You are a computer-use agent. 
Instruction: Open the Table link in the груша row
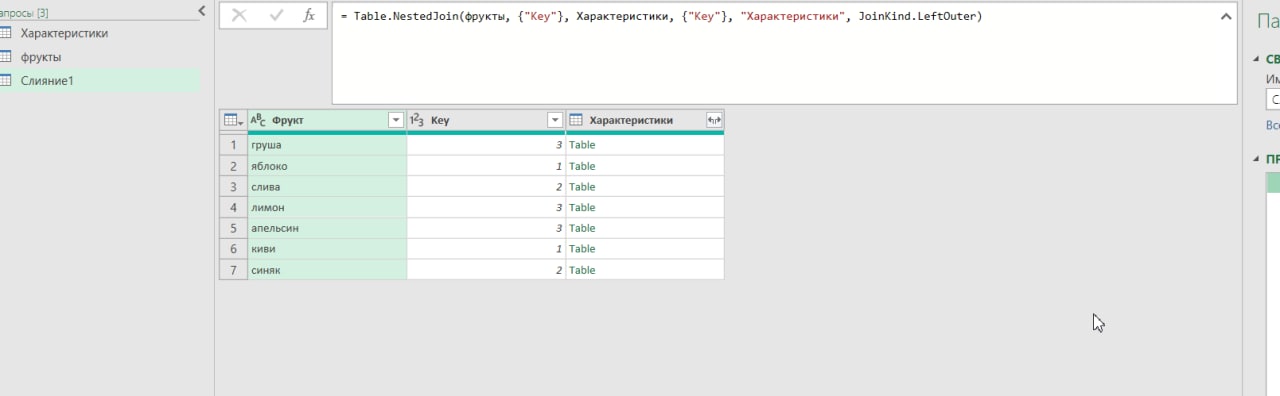coord(582,145)
